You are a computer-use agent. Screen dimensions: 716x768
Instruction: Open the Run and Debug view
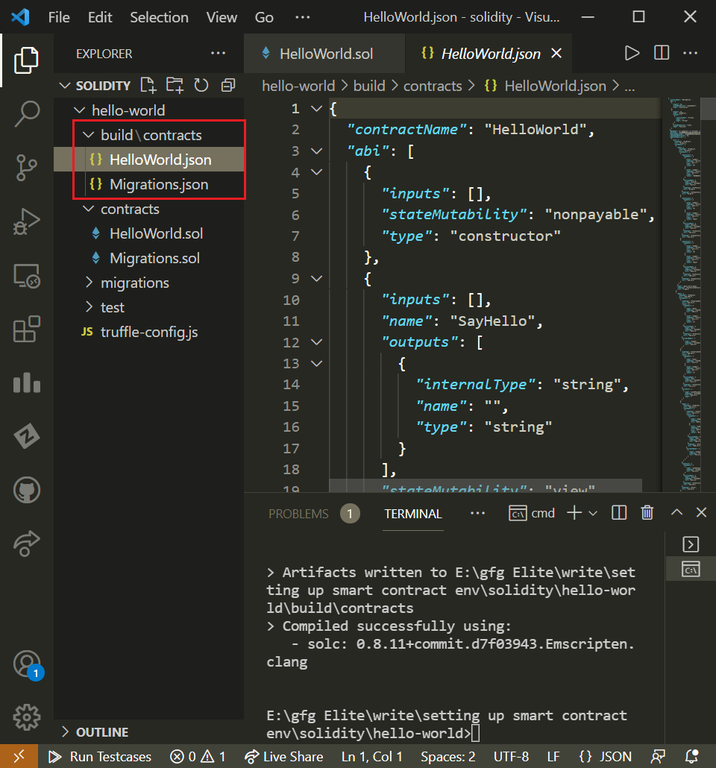point(27,221)
